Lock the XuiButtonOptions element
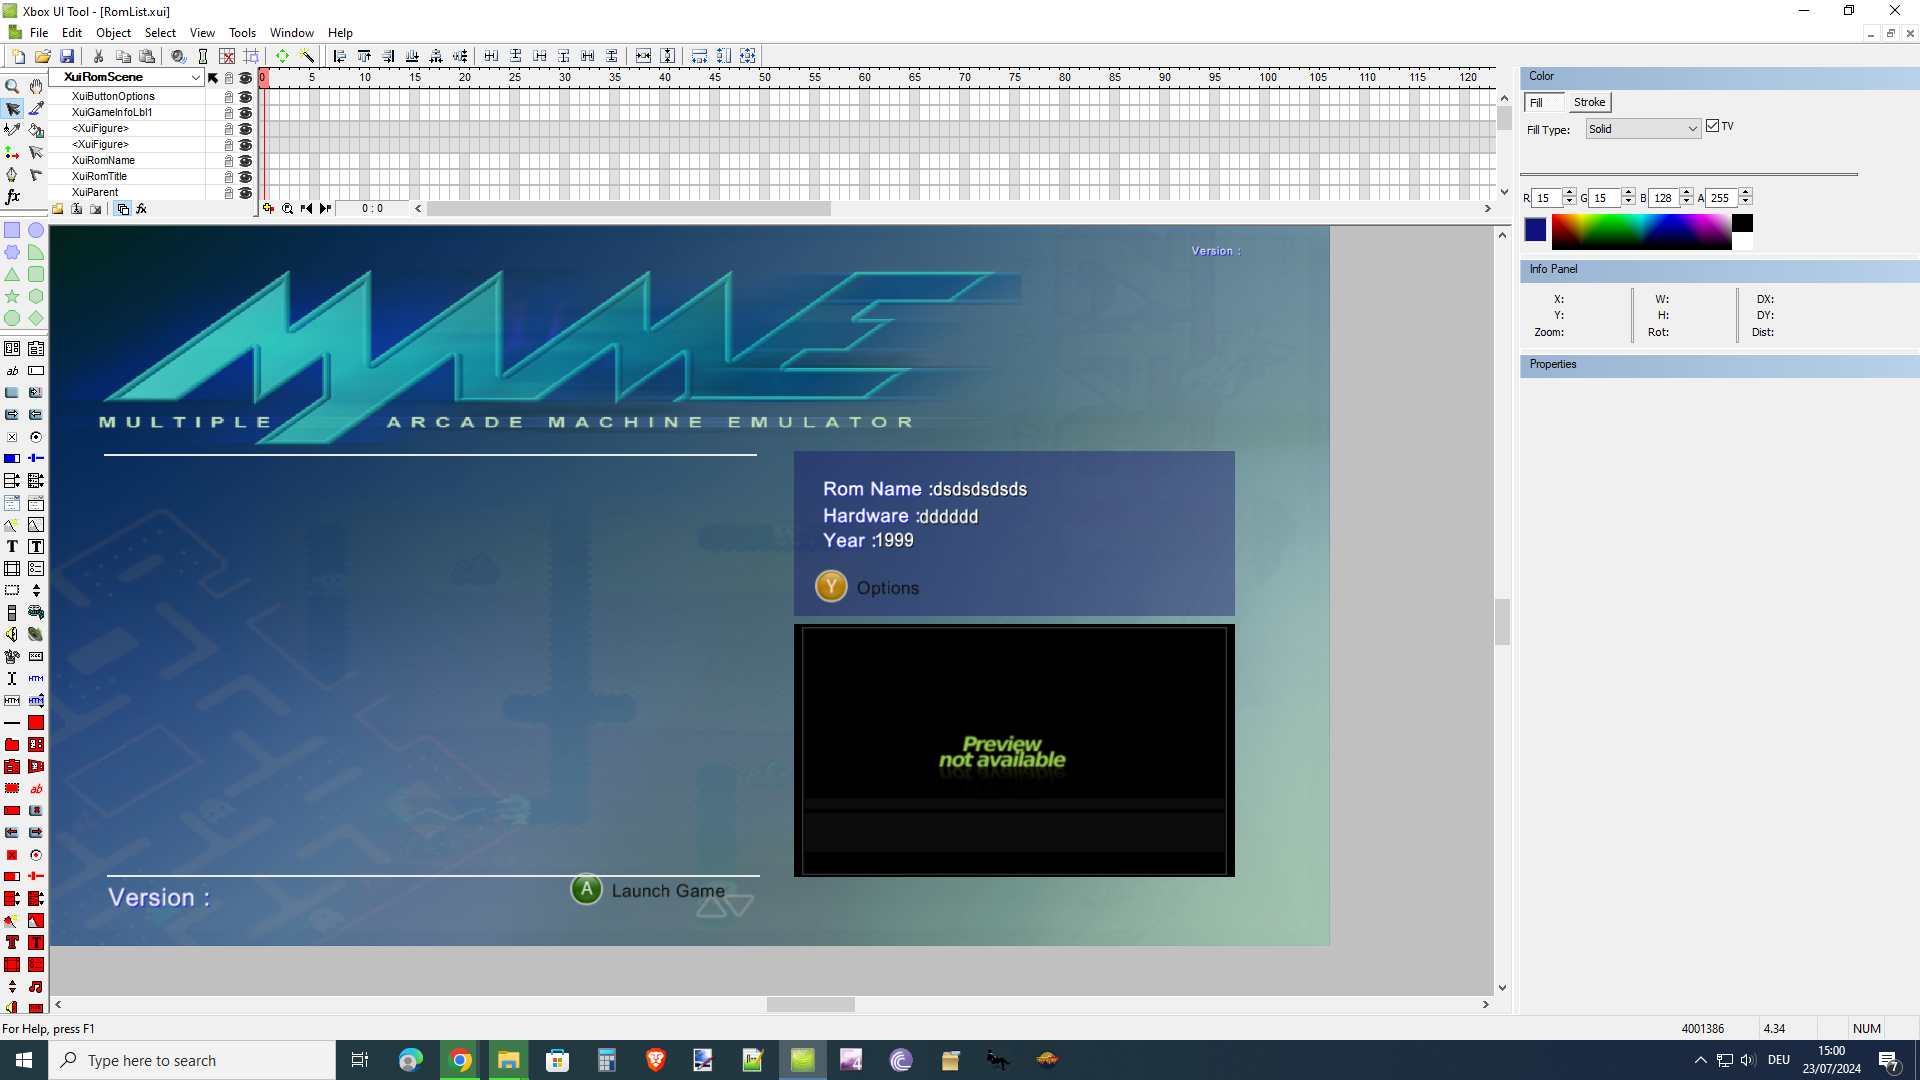The height and width of the screenshot is (1080, 1920). coord(229,97)
